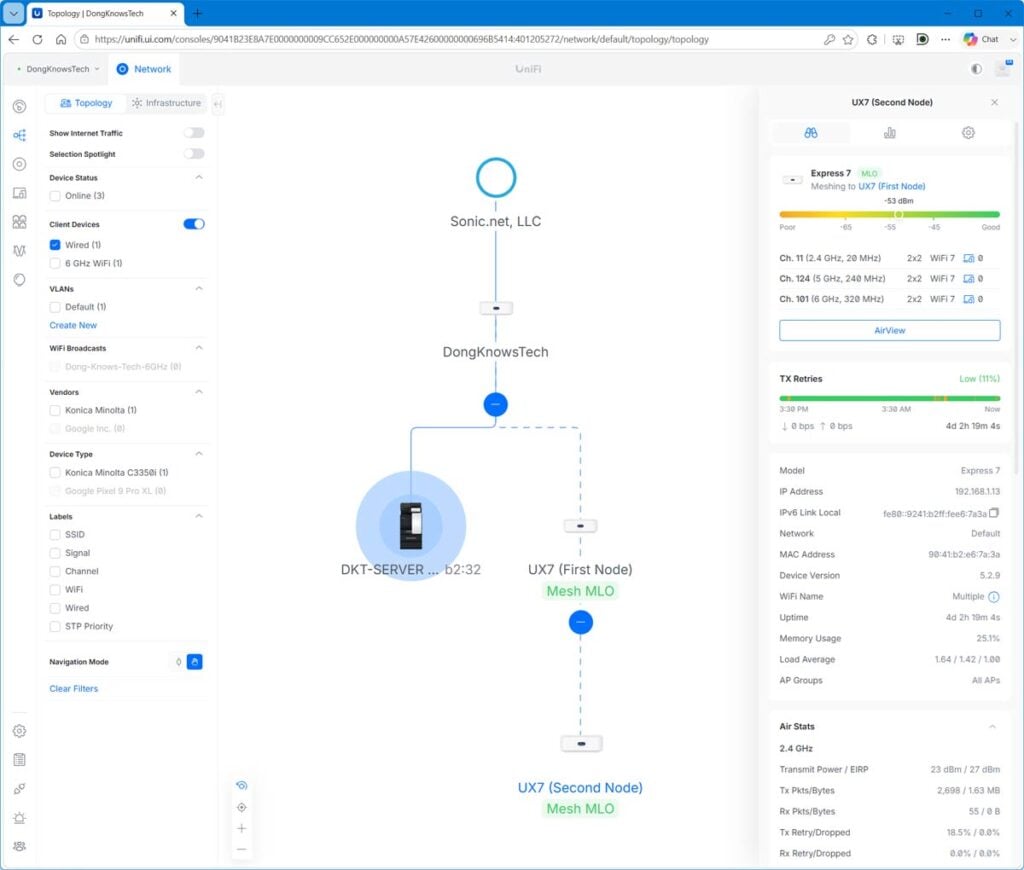Check the Konica Minolta C3350i device type

tap(55, 472)
